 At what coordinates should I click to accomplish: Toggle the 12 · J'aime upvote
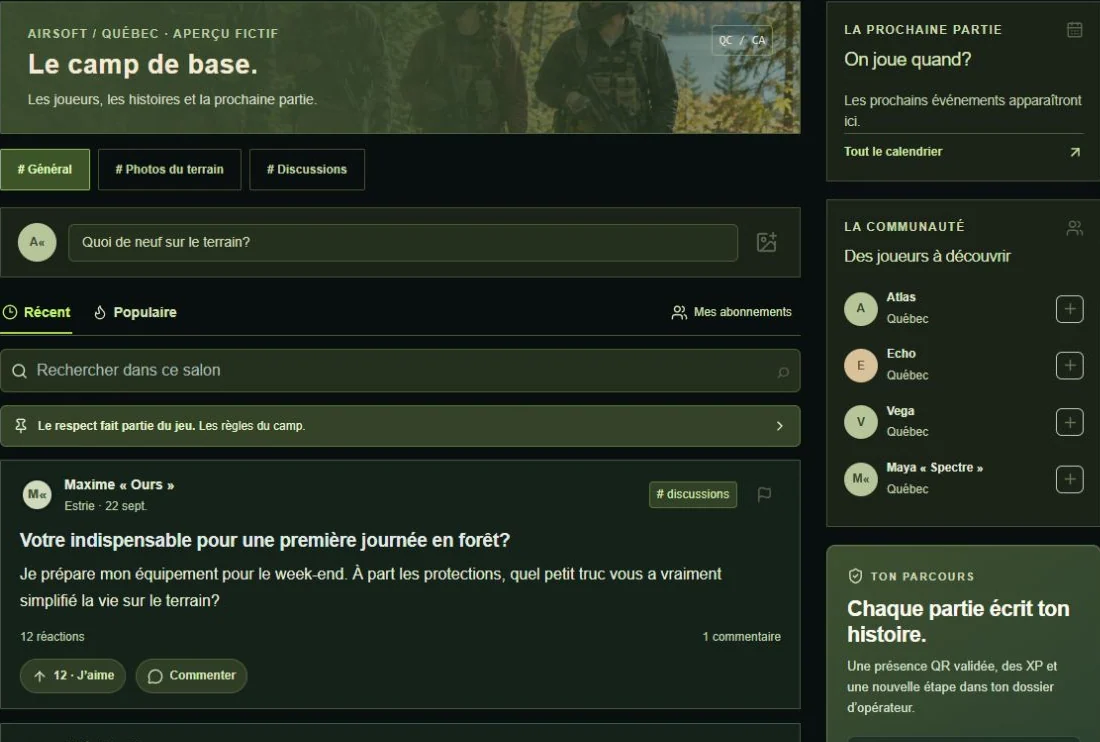73,675
